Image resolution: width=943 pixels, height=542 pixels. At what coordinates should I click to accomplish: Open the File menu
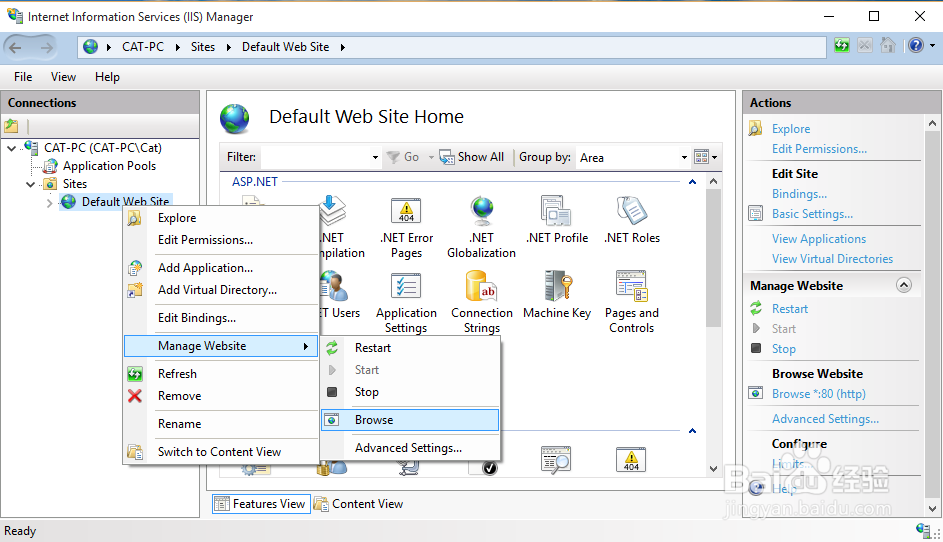tap(23, 77)
